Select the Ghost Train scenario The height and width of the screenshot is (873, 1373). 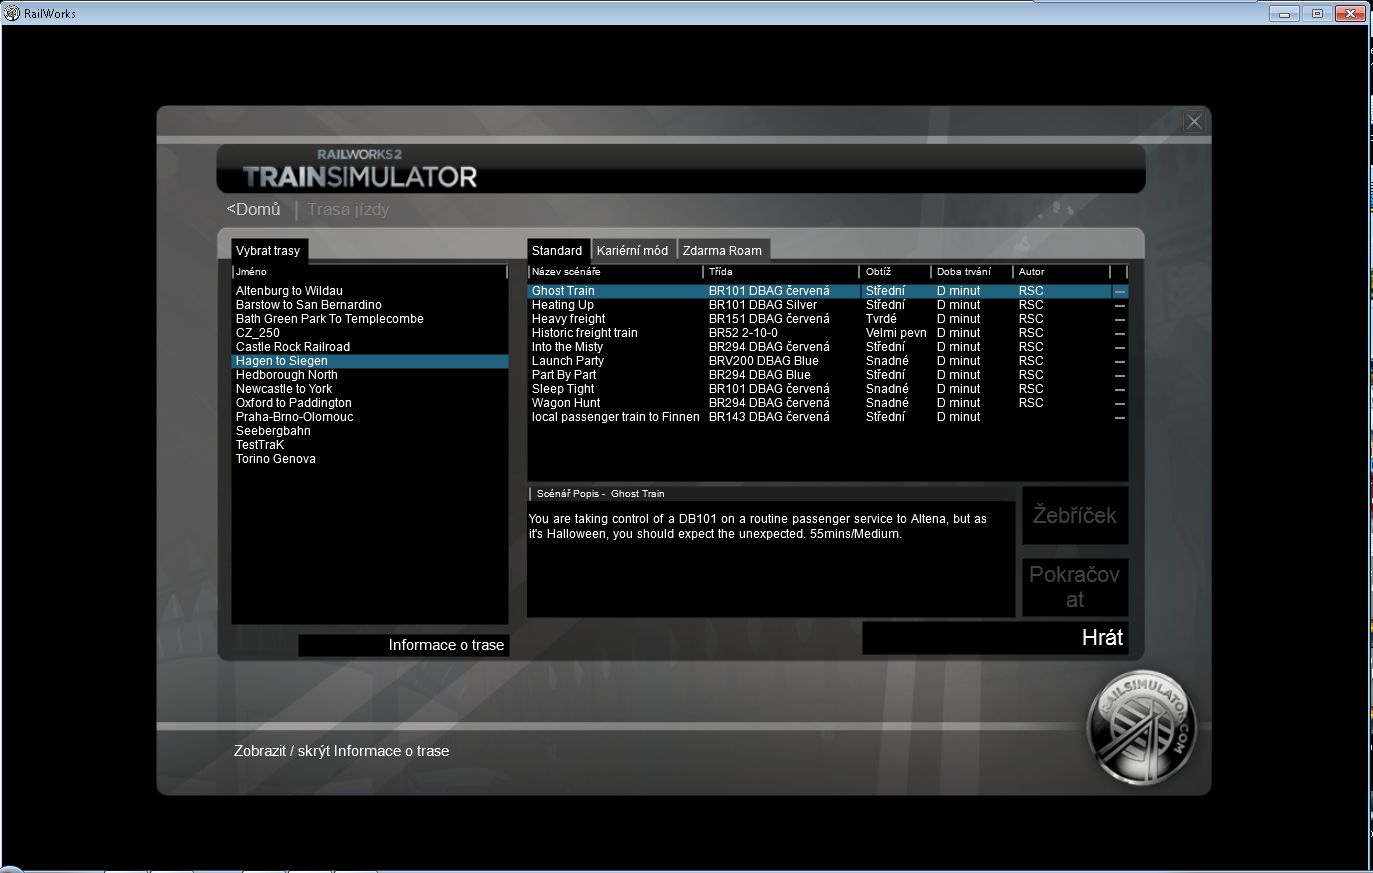827,291
